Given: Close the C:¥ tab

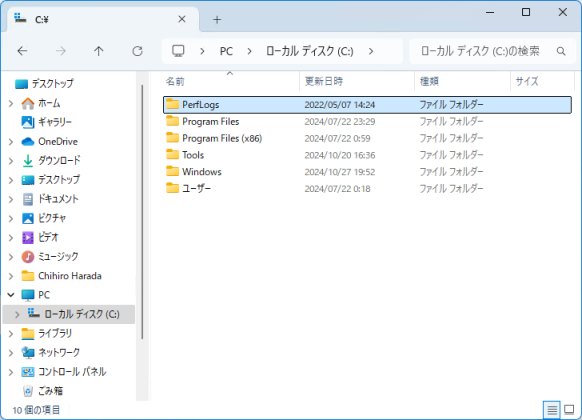Looking at the screenshot, I should coord(182,19).
